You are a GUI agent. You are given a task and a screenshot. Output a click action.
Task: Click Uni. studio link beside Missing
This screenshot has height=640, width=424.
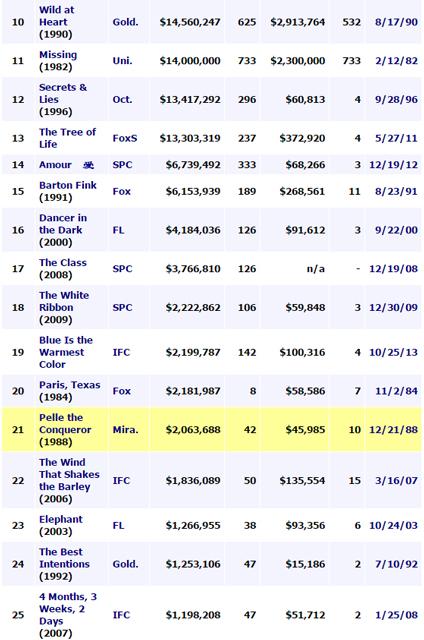click(122, 61)
